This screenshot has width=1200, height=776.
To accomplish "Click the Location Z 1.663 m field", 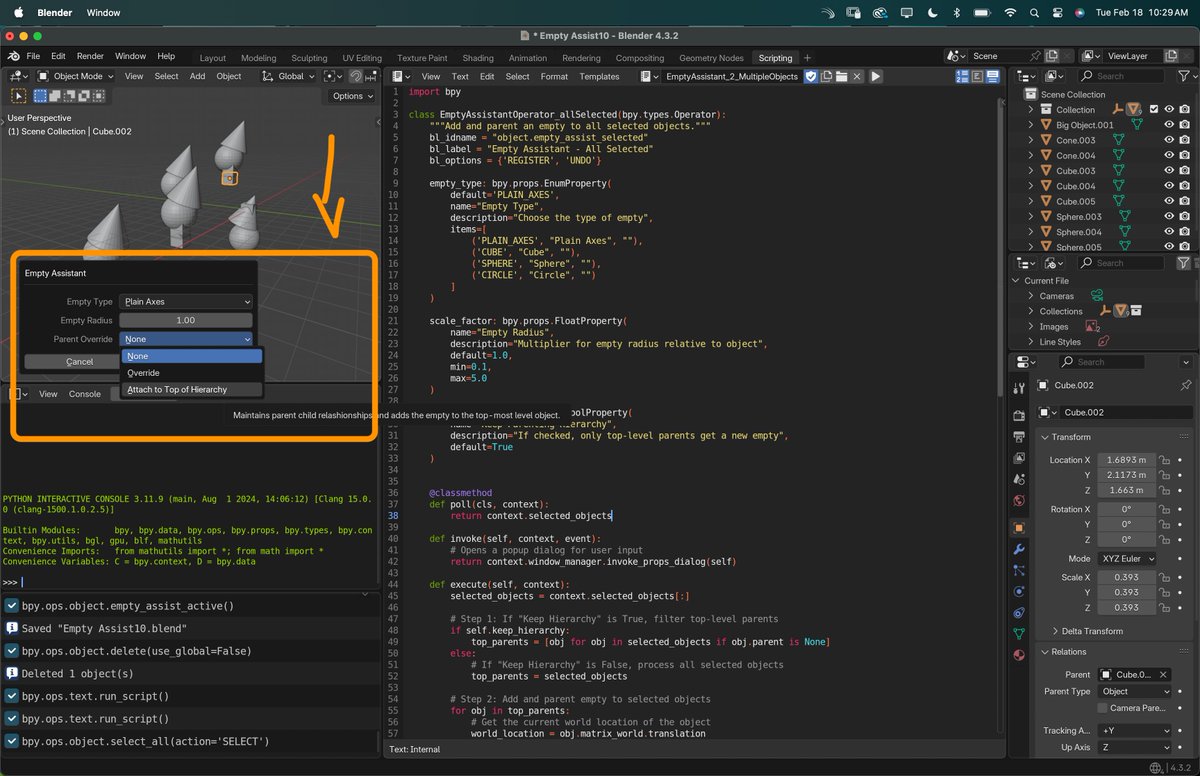I will (1126, 490).
